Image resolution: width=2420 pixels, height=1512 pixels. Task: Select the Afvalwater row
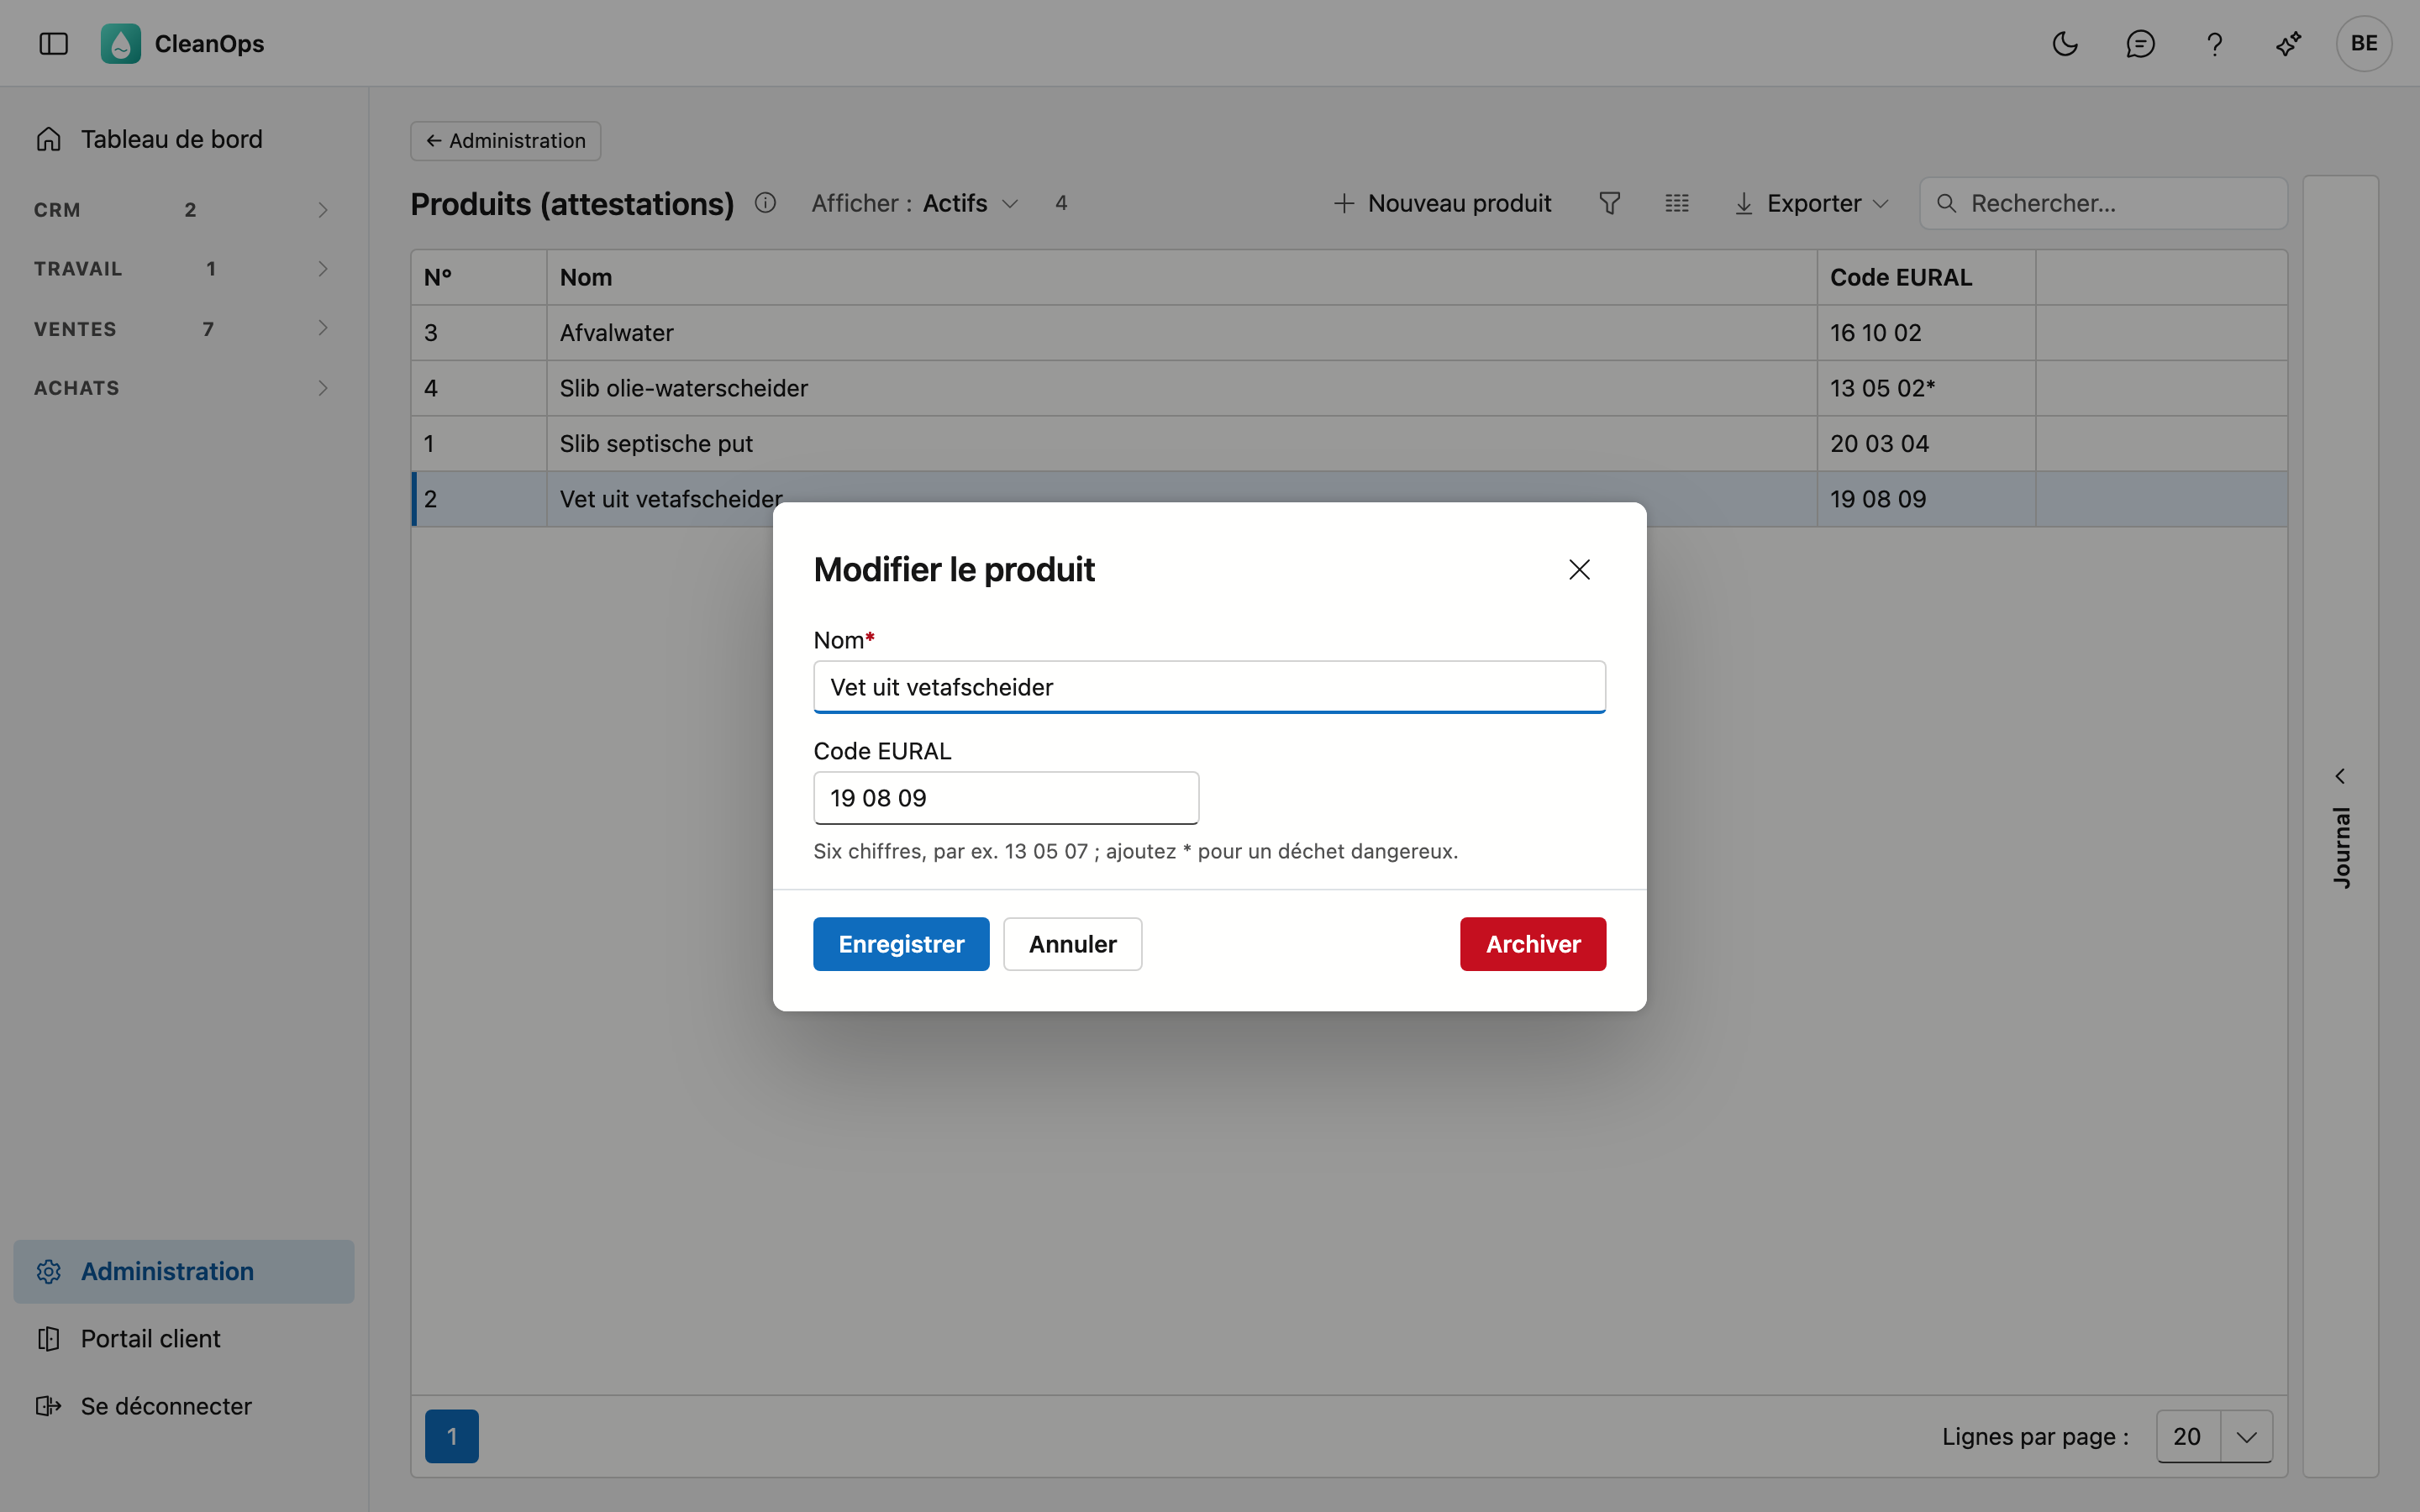coord(1349,333)
